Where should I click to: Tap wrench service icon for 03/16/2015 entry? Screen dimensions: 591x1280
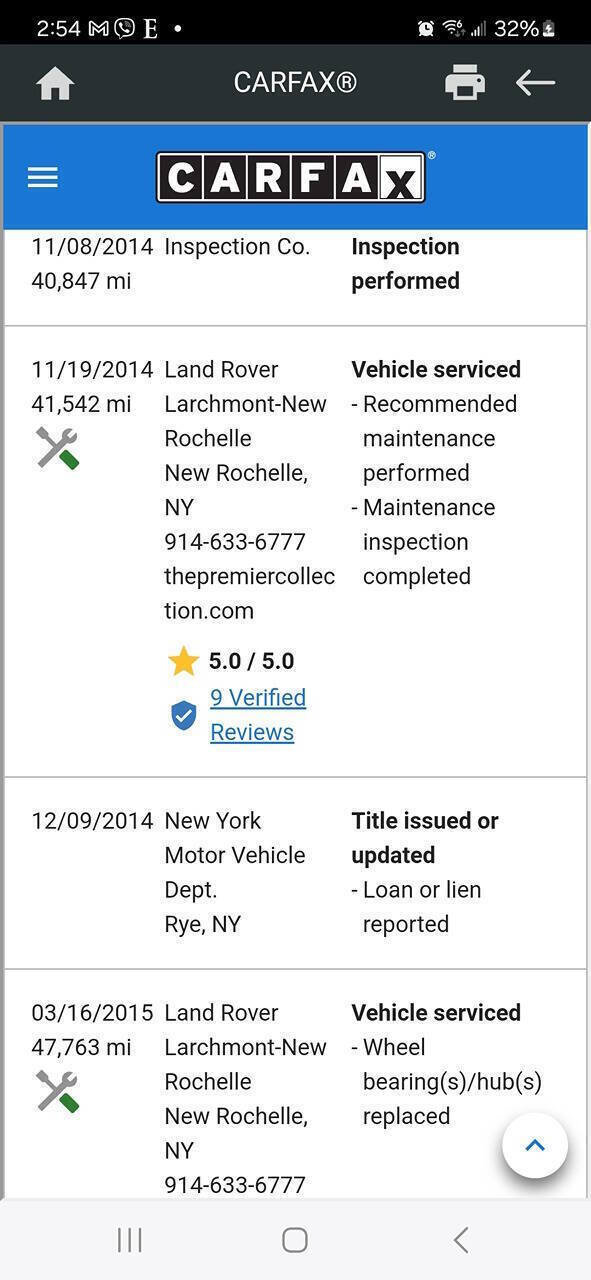57,1091
